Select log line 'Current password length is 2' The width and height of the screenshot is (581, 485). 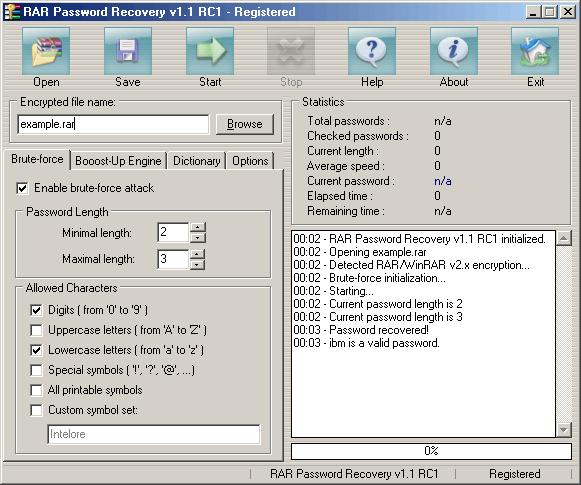point(378,304)
